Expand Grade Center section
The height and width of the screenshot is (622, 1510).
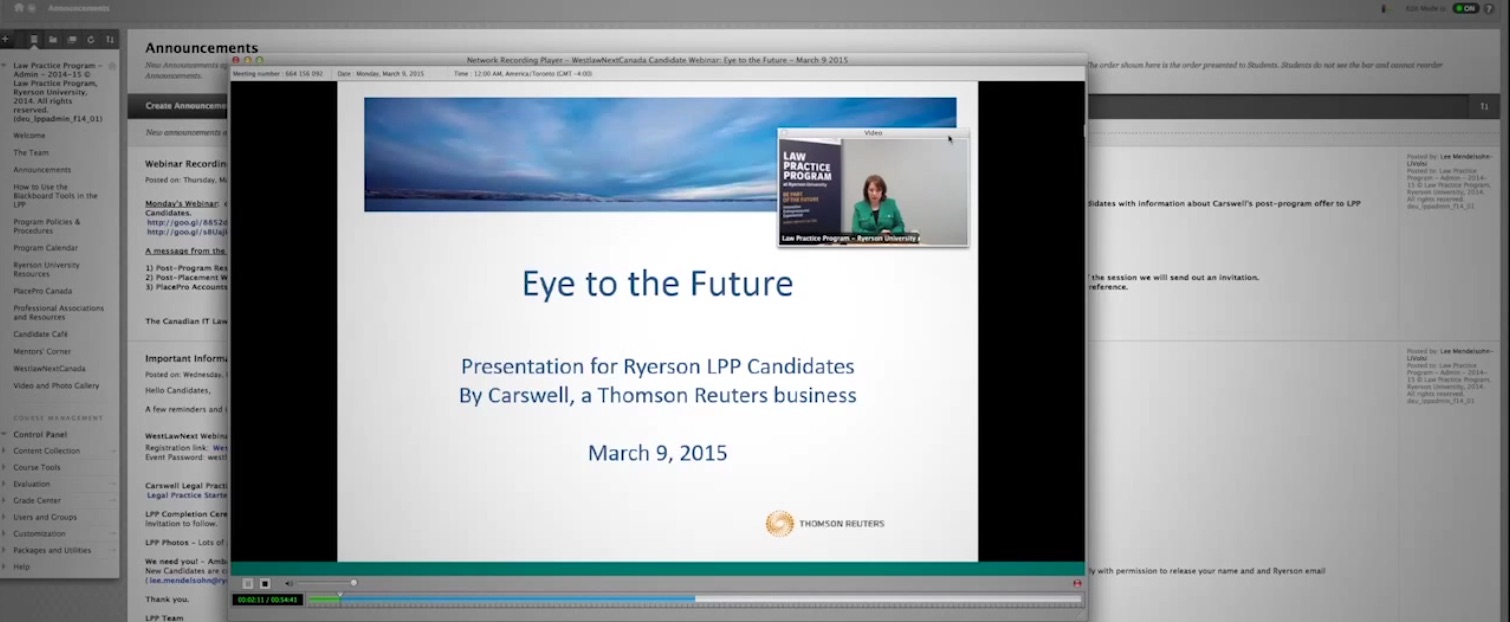coord(37,501)
